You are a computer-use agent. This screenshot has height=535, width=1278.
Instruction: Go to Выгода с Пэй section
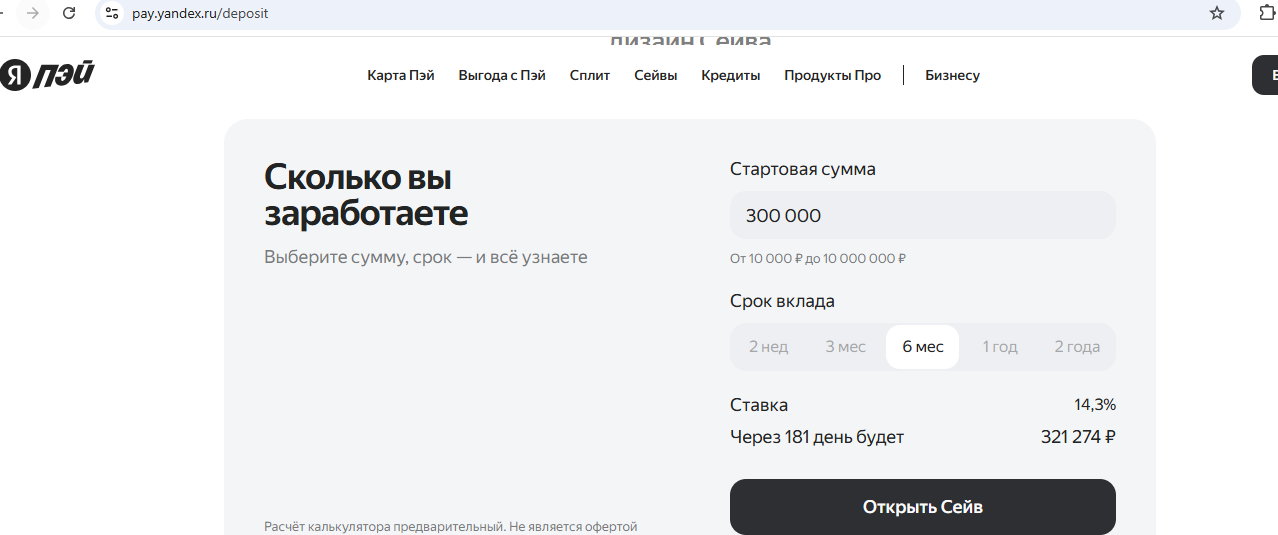(502, 75)
